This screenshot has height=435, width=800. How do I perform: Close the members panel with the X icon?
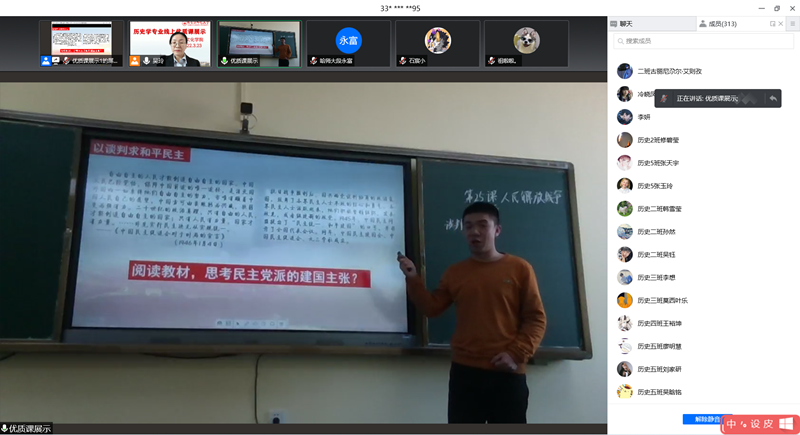pyautogui.click(x=780, y=23)
